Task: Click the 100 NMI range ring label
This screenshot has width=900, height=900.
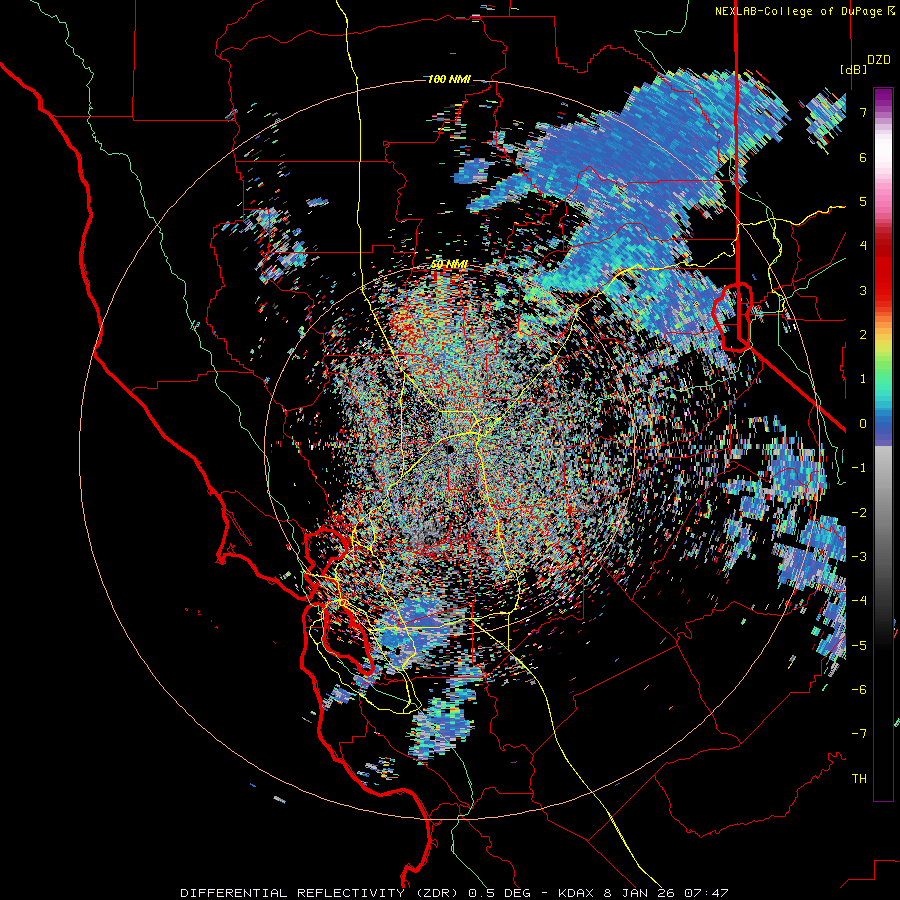Action: pos(449,79)
